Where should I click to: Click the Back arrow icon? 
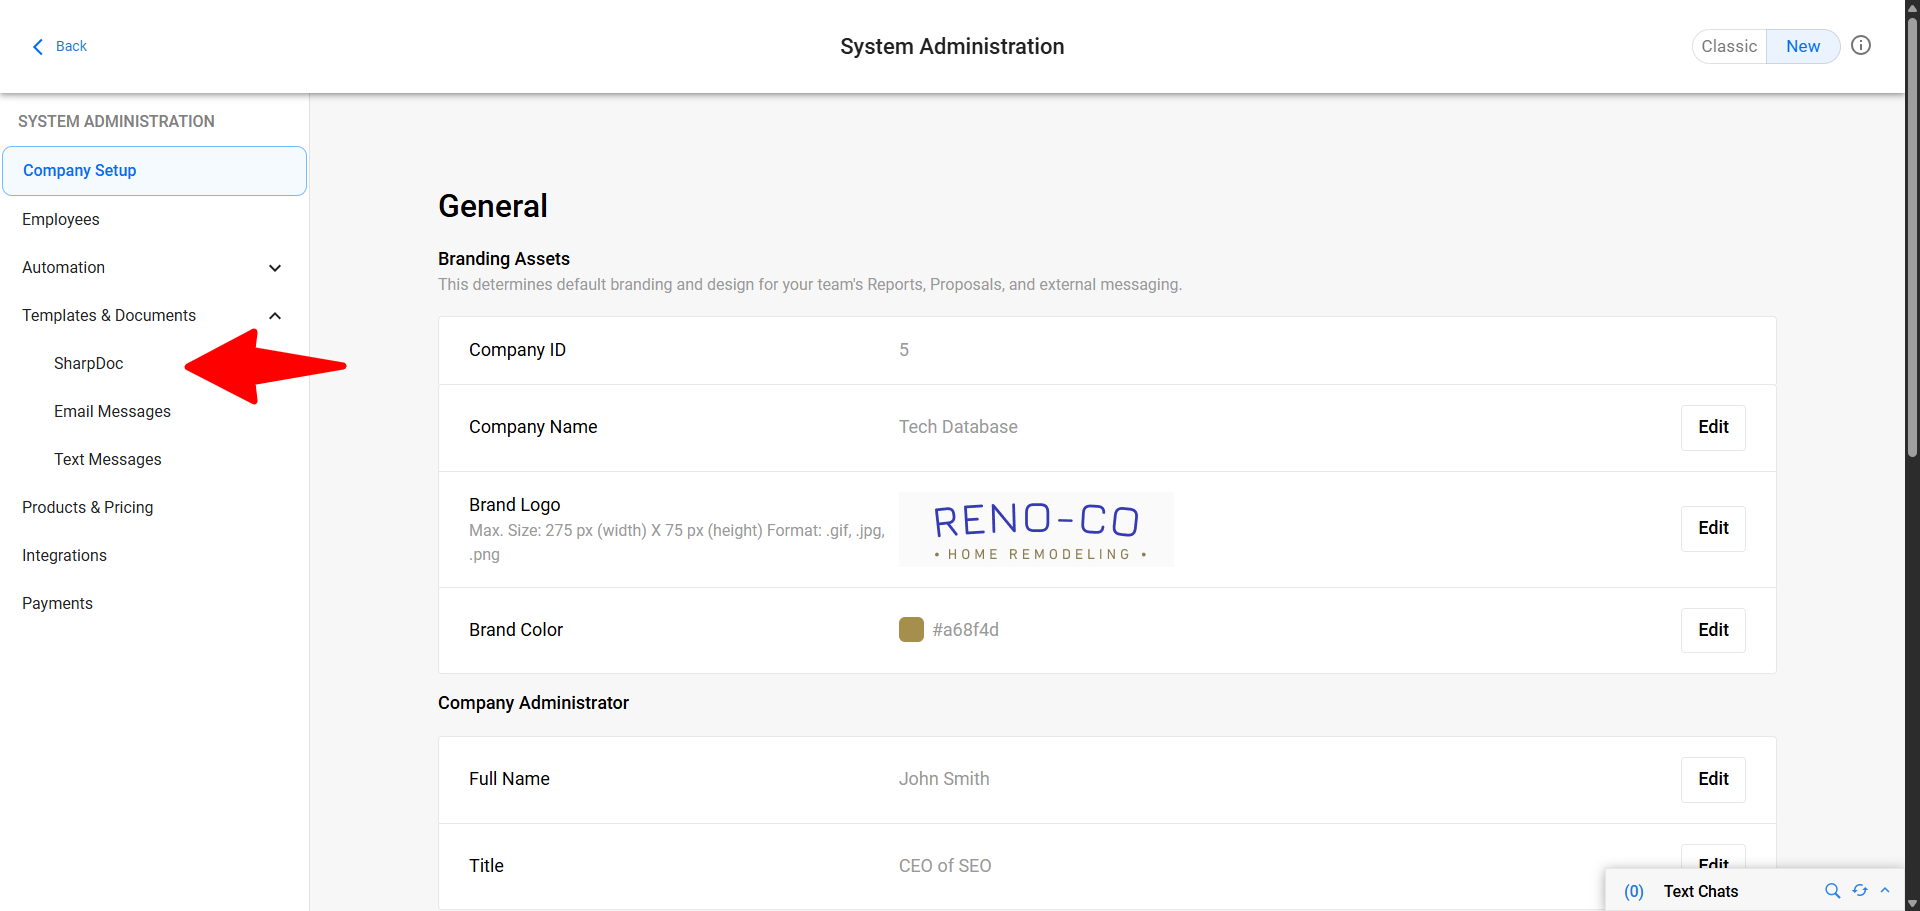[x=38, y=46]
